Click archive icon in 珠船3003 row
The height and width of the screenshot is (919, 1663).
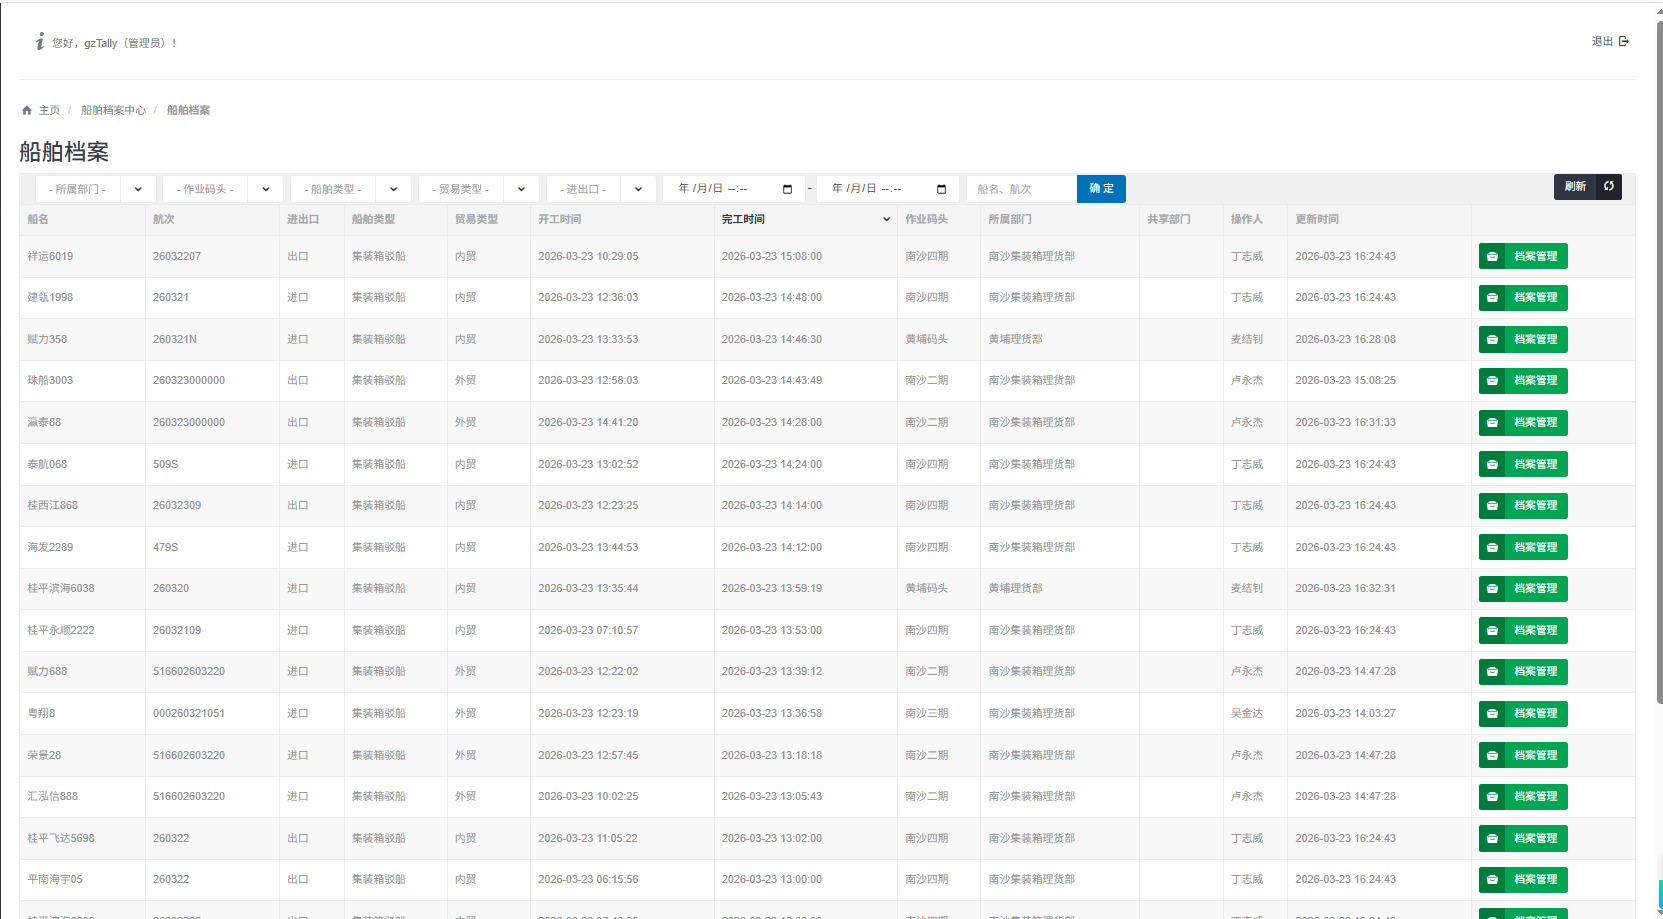click(x=1492, y=381)
